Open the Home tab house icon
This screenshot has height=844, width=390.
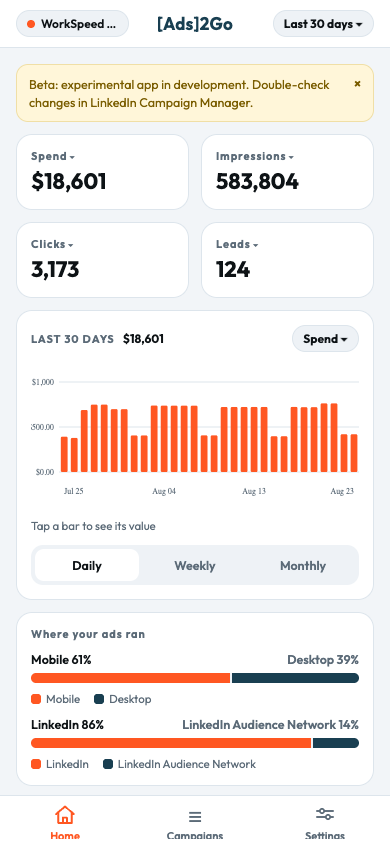[65, 815]
